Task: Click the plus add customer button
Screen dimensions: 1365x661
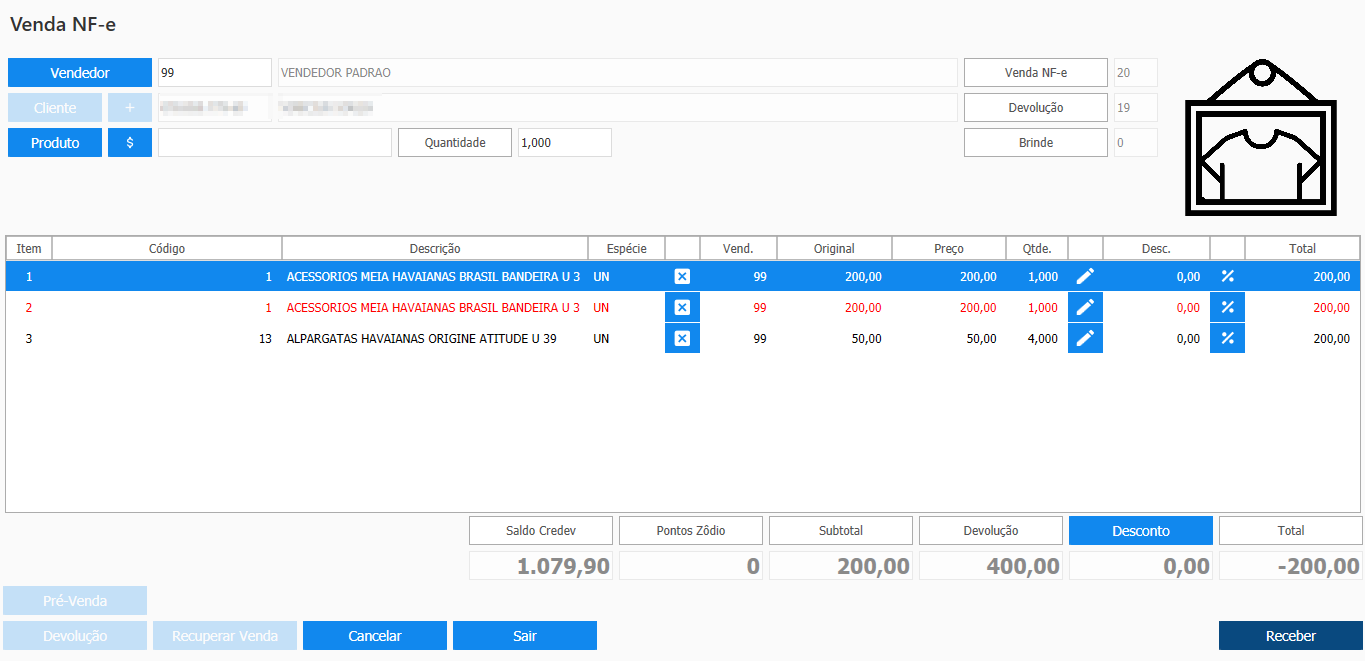Action: (x=130, y=108)
